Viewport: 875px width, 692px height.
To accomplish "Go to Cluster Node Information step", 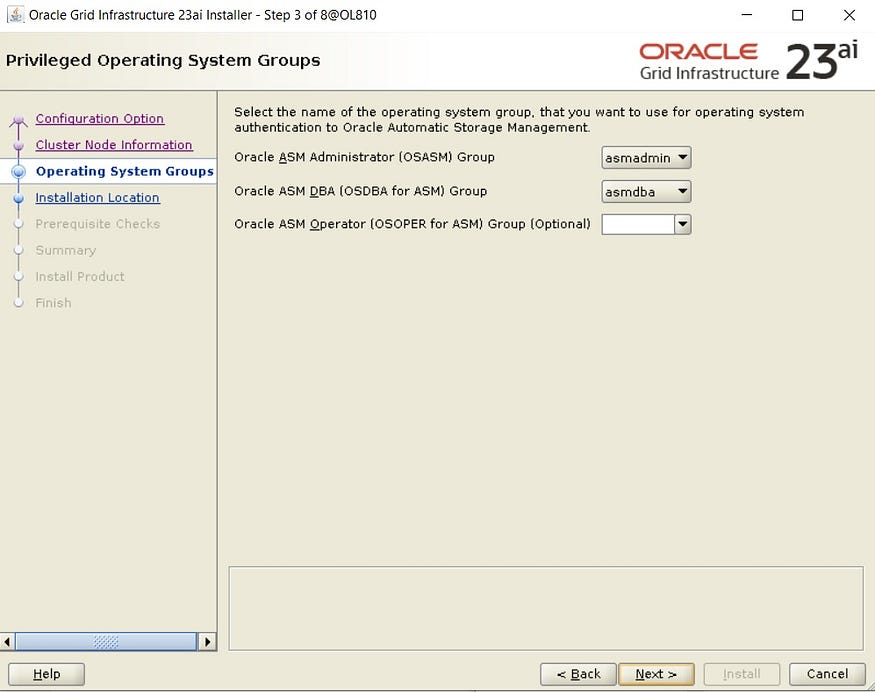I will pyautogui.click(x=114, y=145).
